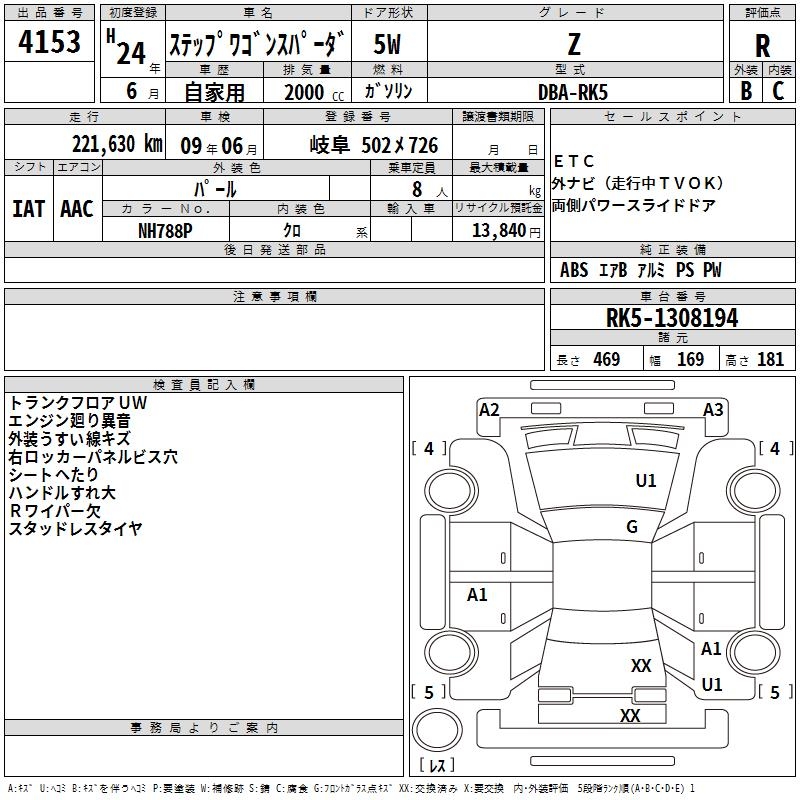Image resolution: width=800 pixels, height=800 pixels.
Task: Click the U1 mark on the hood
Action: pyautogui.click(x=645, y=480)
